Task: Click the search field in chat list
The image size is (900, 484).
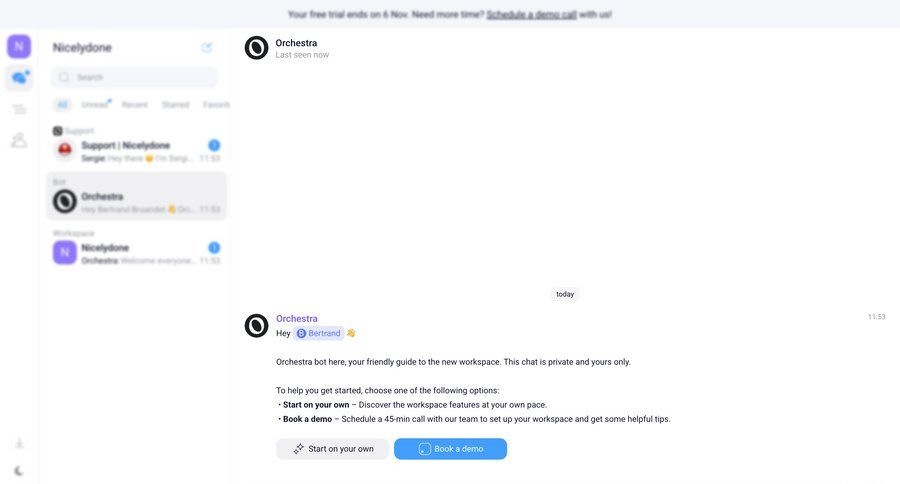Action: click(x=134, y=78)
